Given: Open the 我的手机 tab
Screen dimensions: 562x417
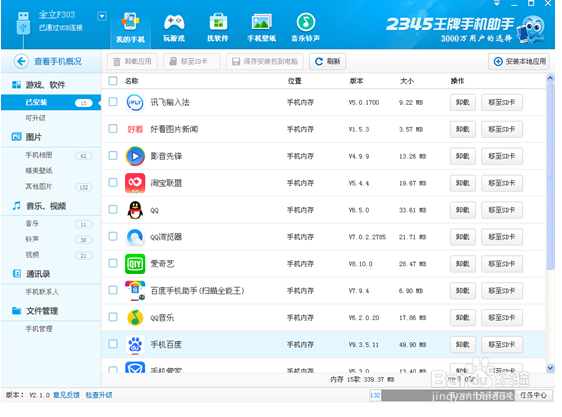Looking at the screenshot, I should [130, 28].
